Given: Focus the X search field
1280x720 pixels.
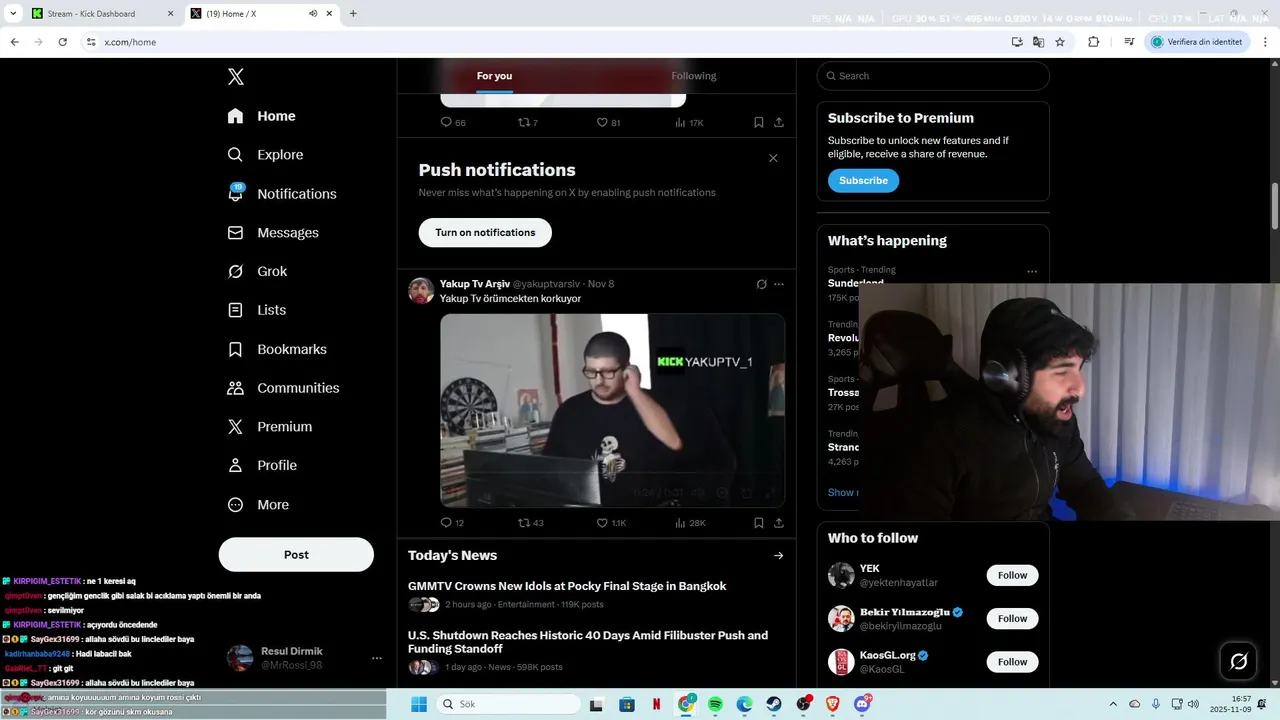Looking at the screenshot, I should coord(933,76).
